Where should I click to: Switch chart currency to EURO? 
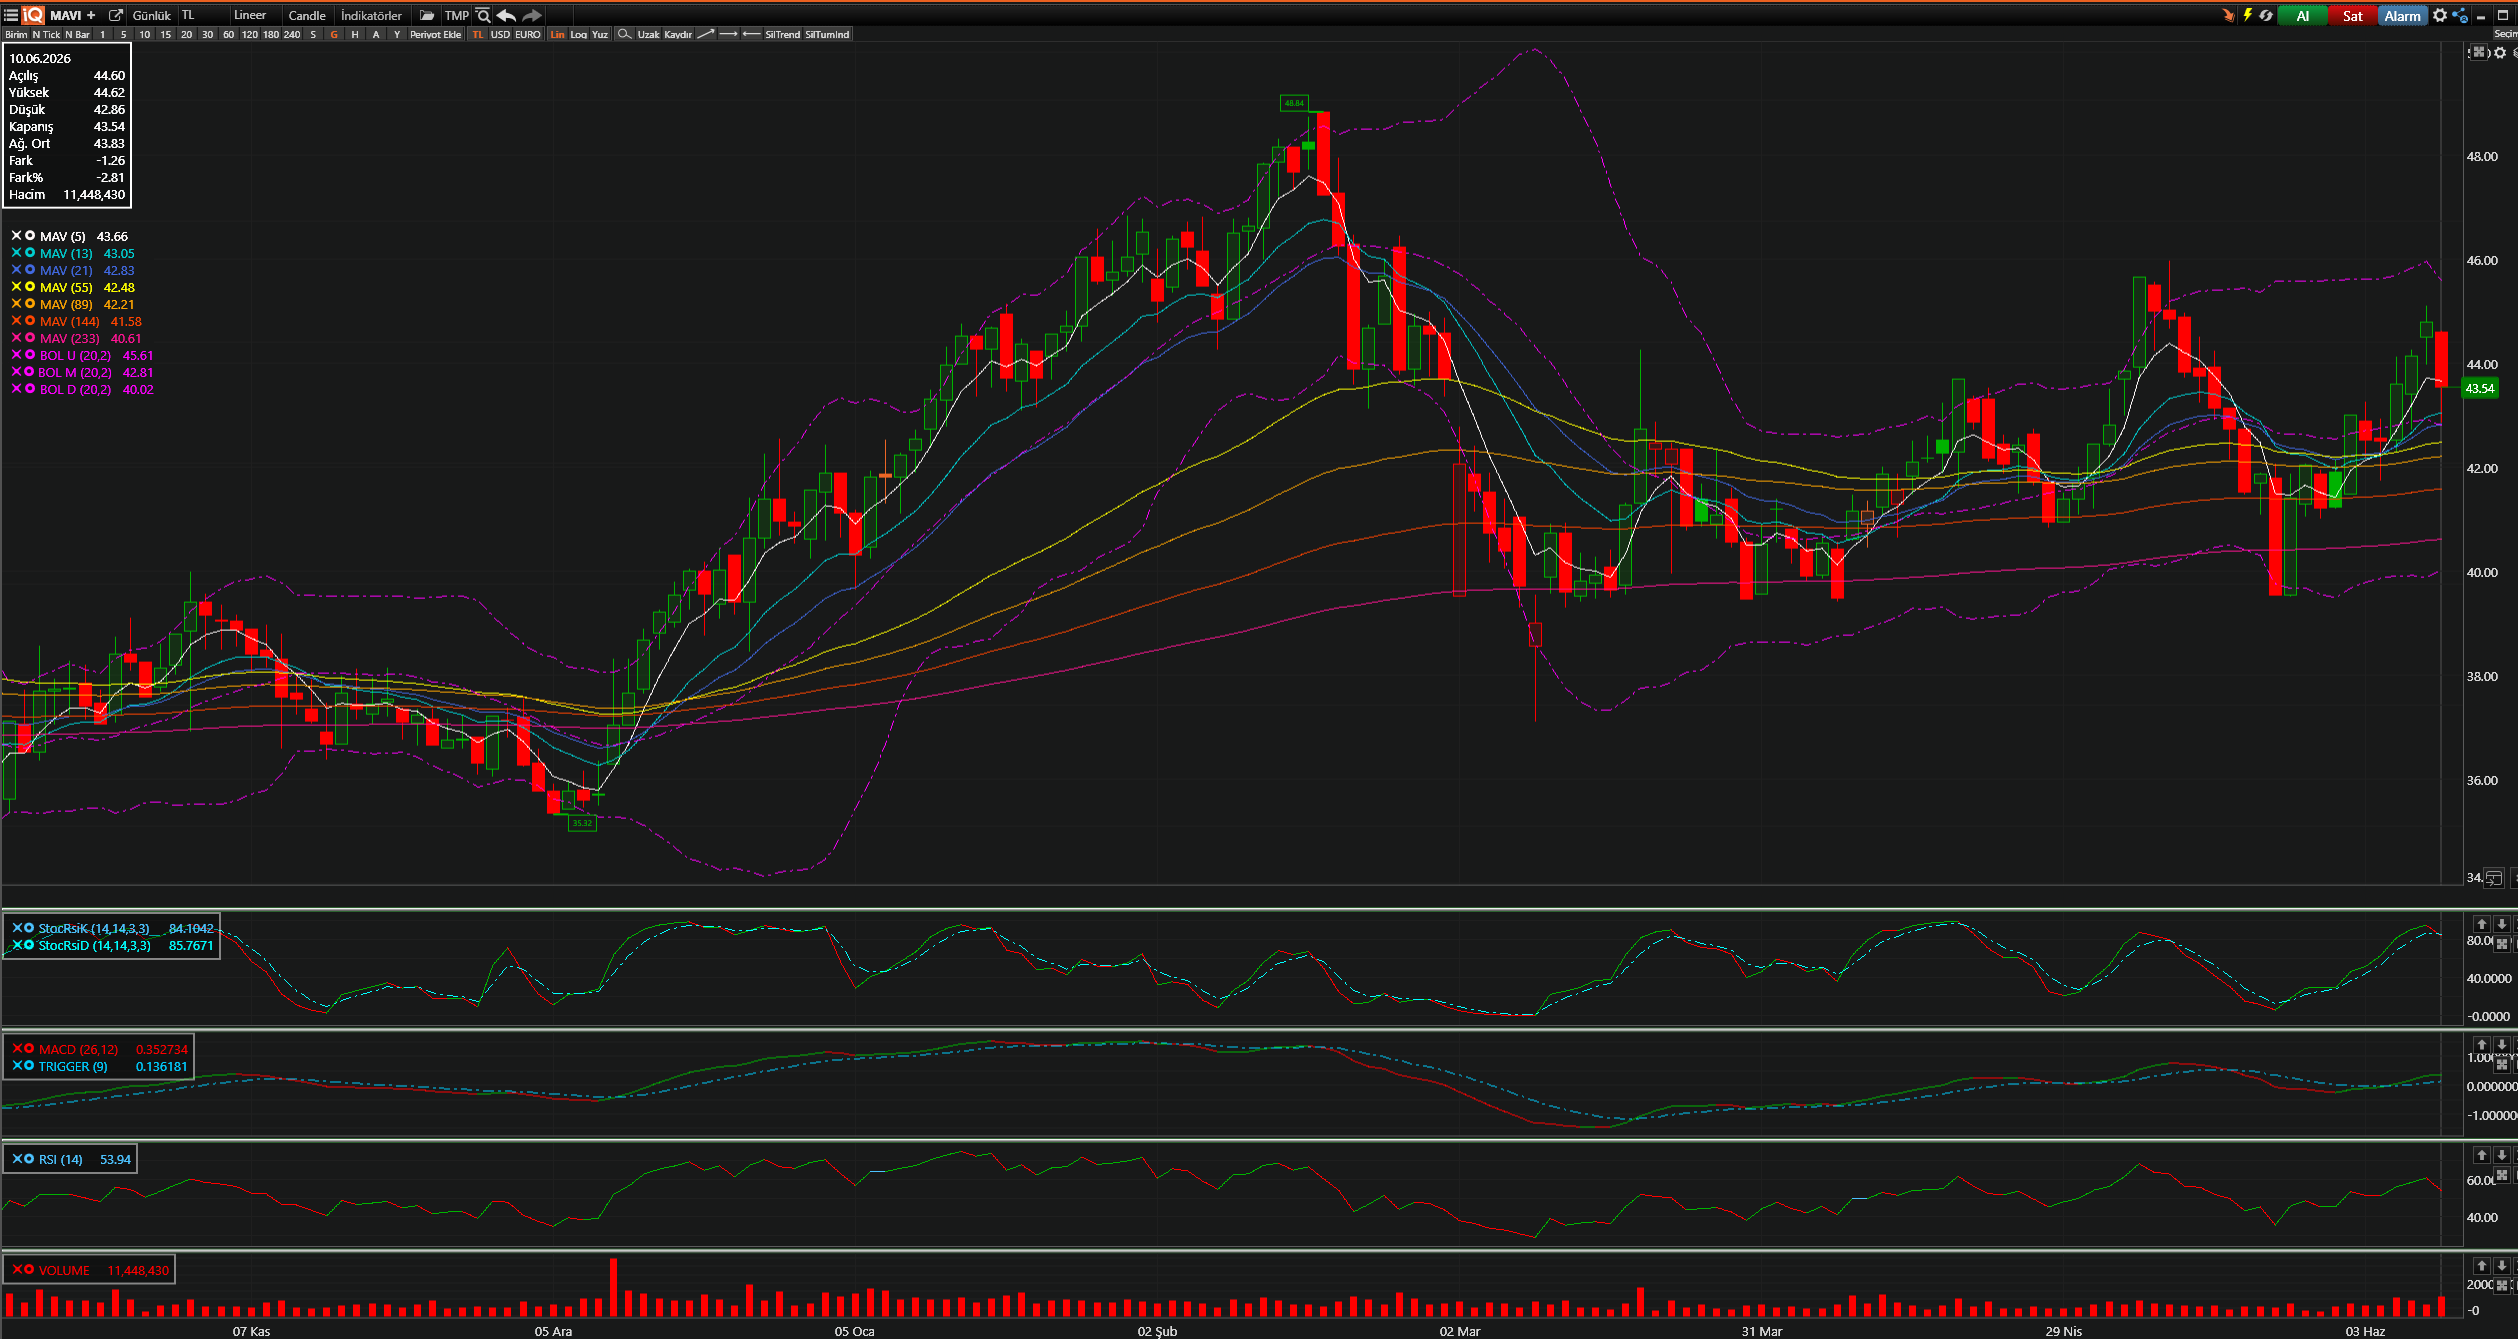(528, 34)
